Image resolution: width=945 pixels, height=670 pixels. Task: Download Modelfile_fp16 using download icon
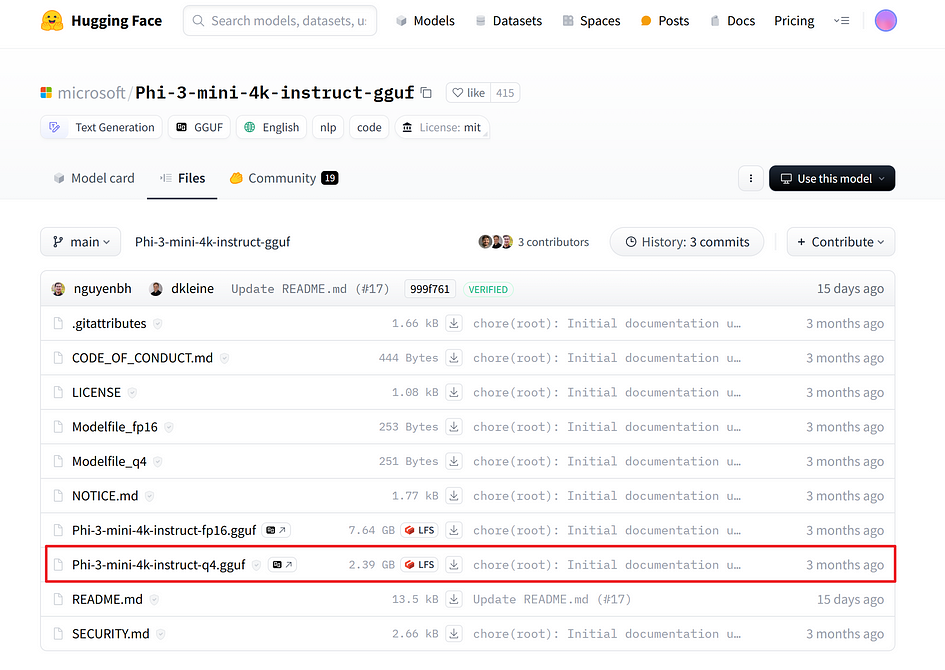point(454,427)
